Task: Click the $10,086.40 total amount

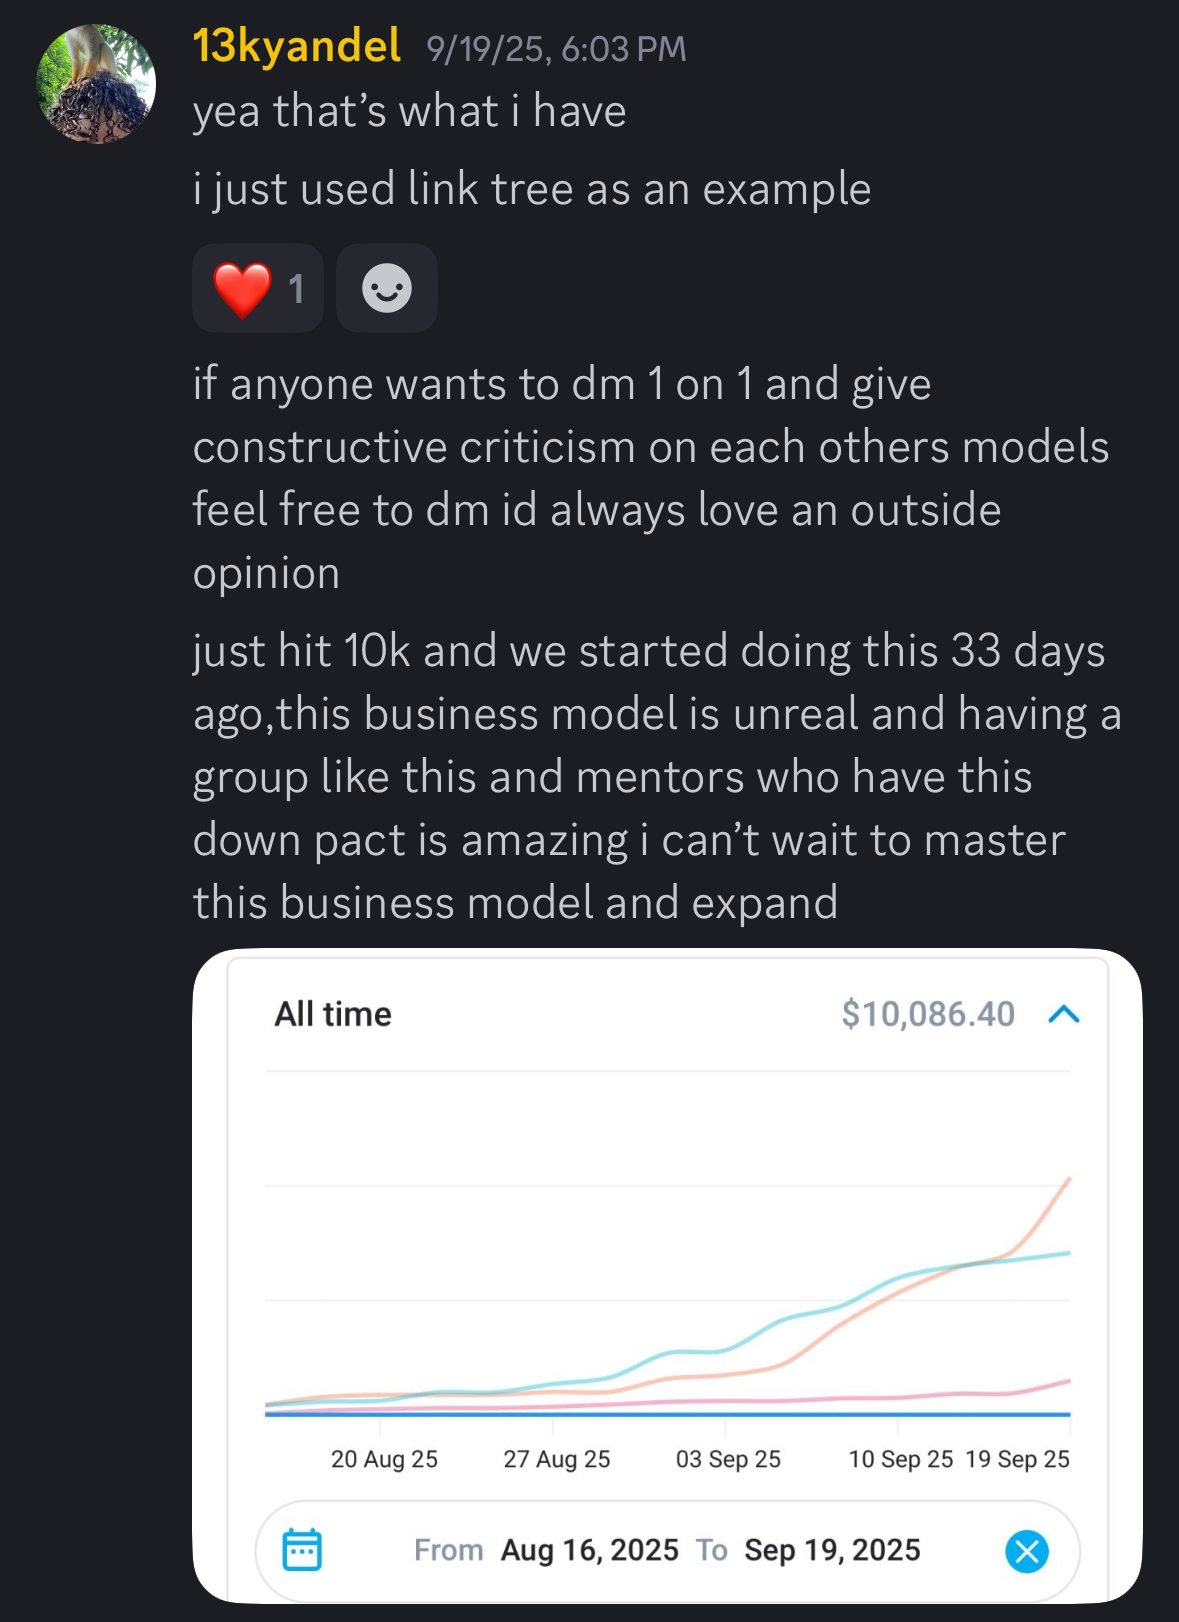Action: pos(928,1014)
